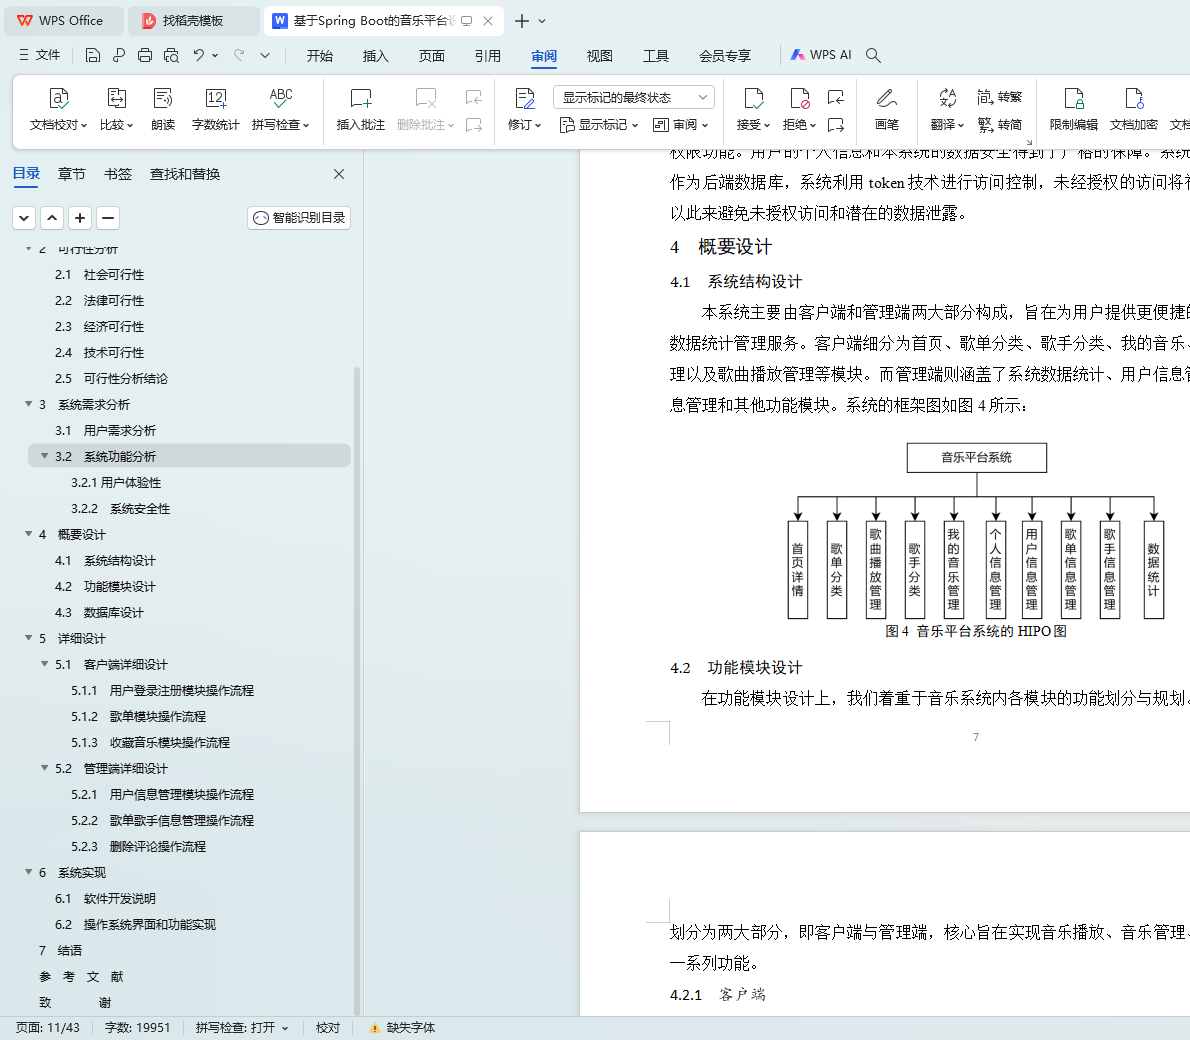Collapse the 5.2 管理端详细设计 node
The width and height of the screenshot is (1190, 1040).
(x=45, y=768)
